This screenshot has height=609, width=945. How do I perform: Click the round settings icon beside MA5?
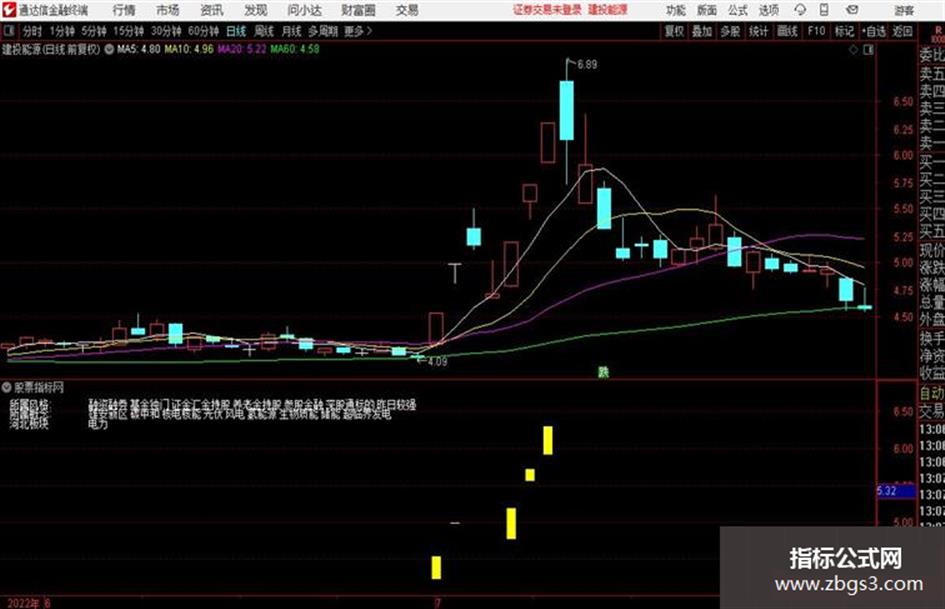[x=109, y=49]
